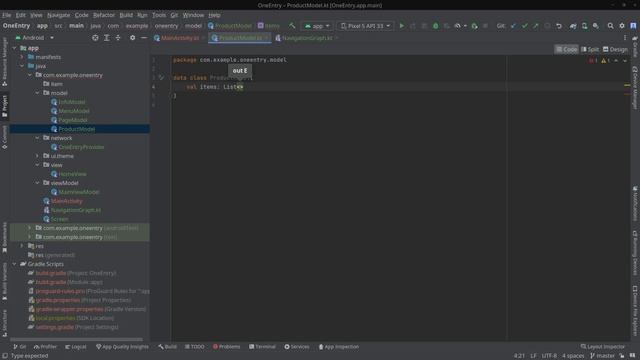Click the UTF-8 encoding status entry

[x=549, y=356]
